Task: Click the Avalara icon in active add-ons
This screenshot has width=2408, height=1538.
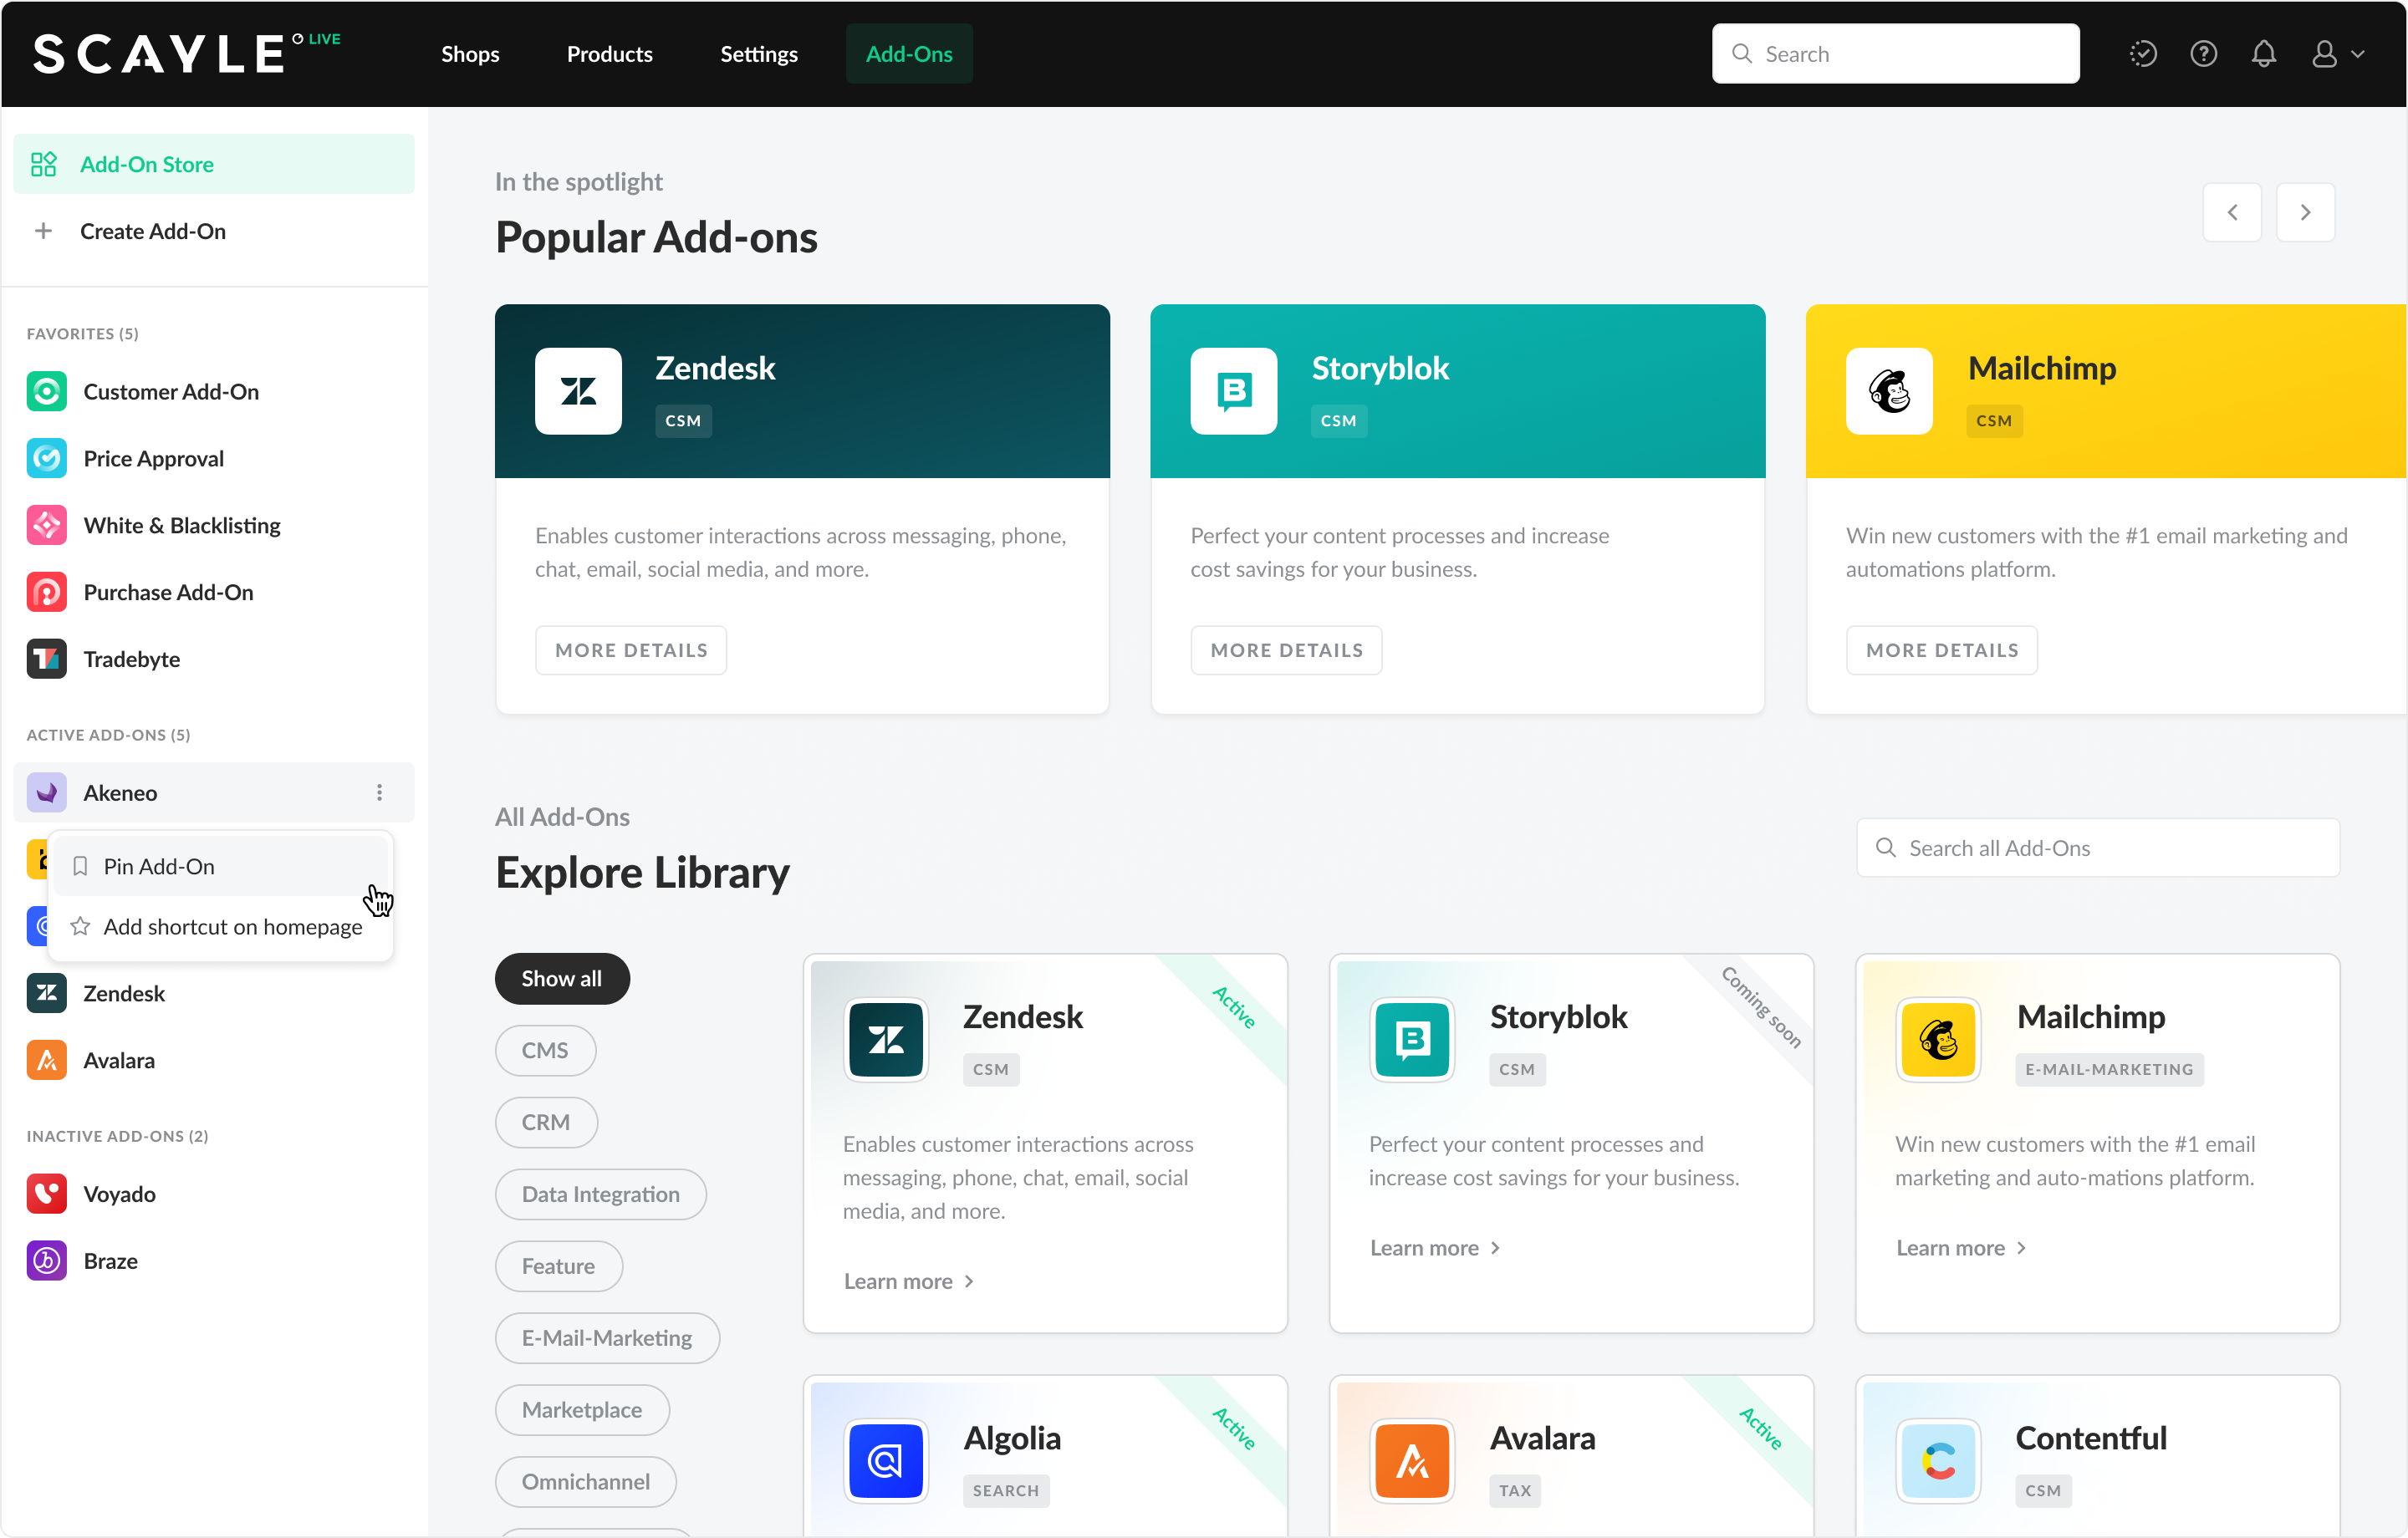Action: [x=46, y=1060]
